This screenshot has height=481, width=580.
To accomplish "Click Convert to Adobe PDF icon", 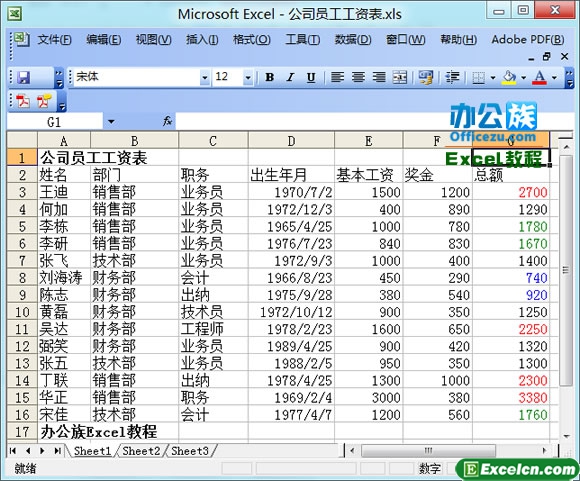I will pyautogui.click(x=23, y=101).
